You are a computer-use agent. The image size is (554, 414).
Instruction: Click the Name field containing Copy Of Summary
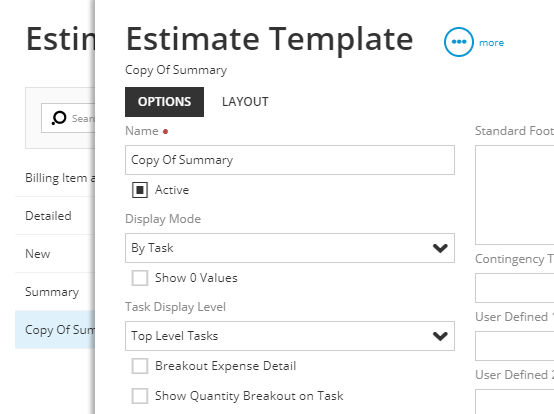[290, 160]
